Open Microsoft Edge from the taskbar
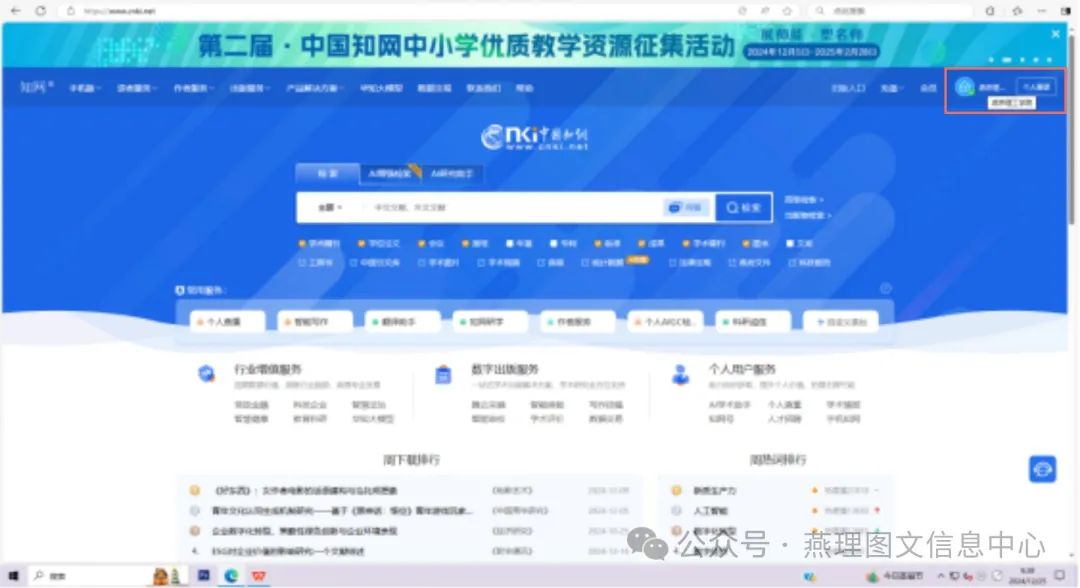This screenshot has height=588, width=1080. point(231,576)
